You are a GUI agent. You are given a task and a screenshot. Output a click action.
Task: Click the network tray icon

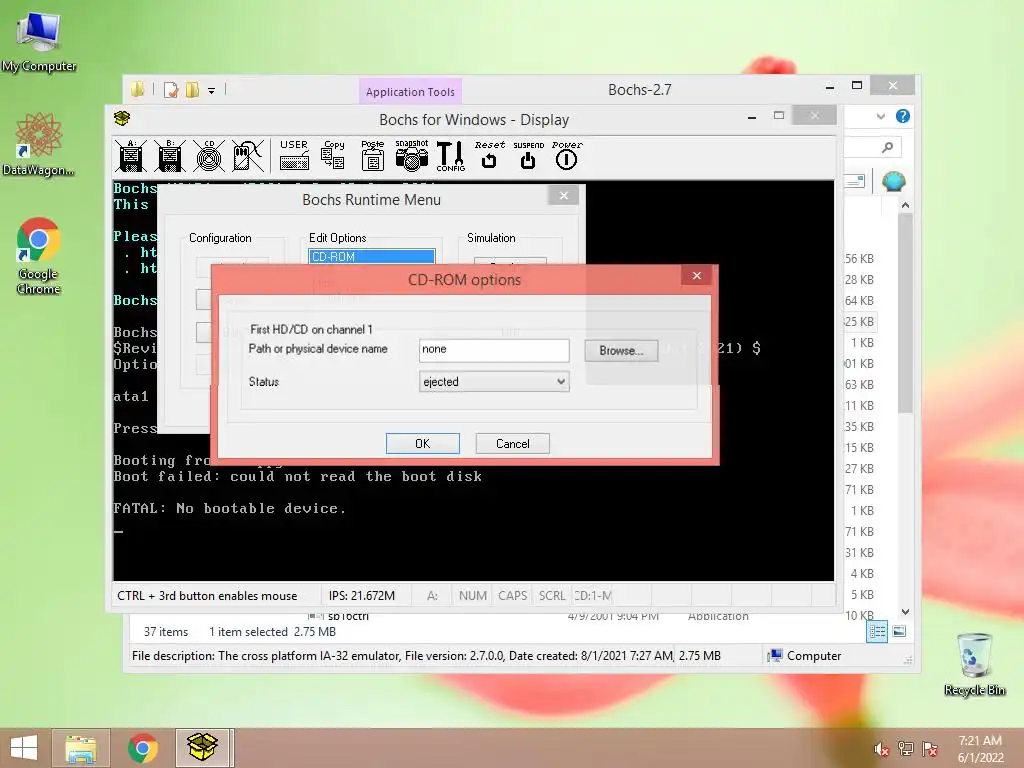(x=906, y=749)
